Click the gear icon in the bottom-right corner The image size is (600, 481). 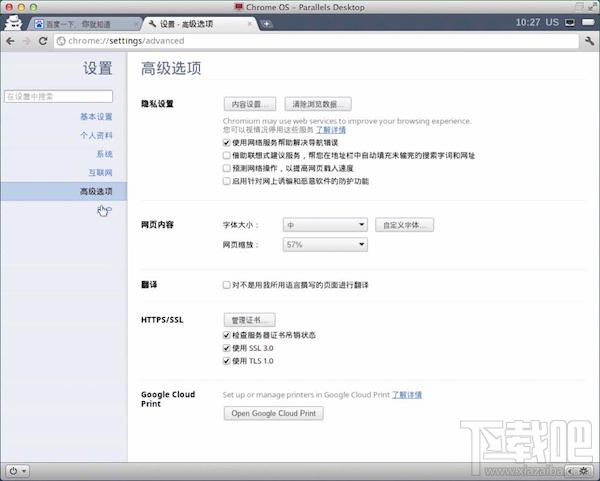coord(584,471)
